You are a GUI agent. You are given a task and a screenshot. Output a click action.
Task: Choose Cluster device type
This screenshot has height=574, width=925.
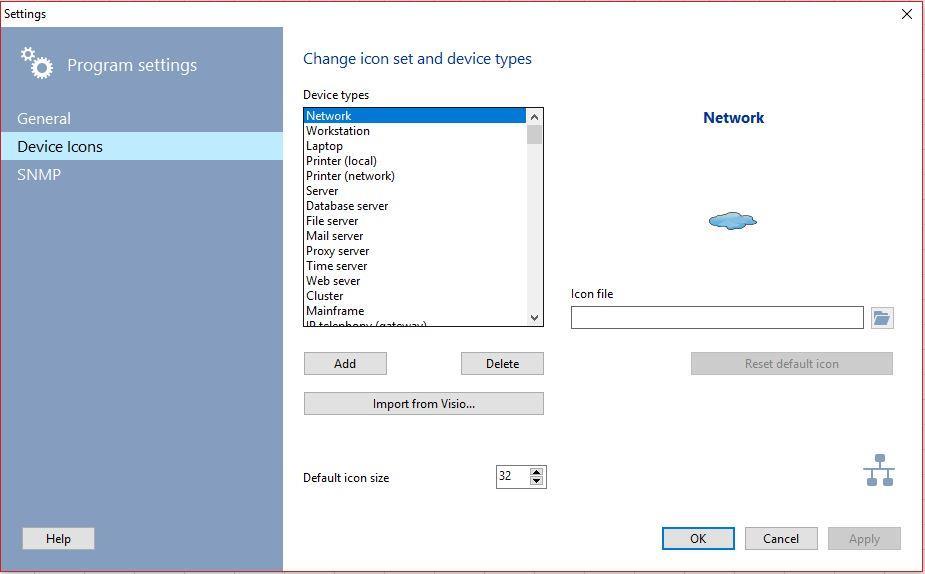click(415, 296)
